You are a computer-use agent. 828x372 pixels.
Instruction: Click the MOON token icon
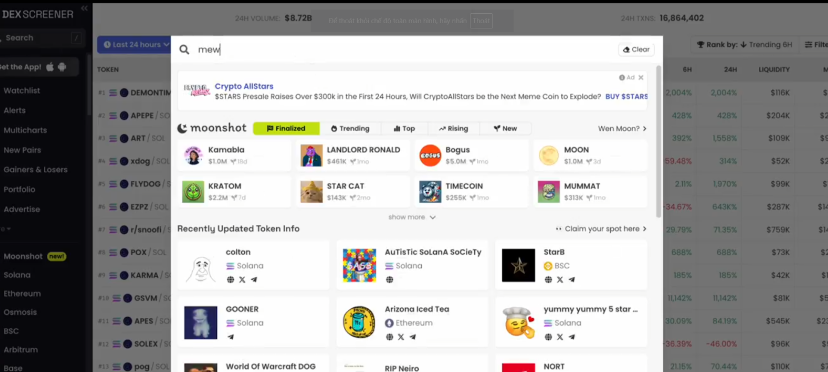549,155
